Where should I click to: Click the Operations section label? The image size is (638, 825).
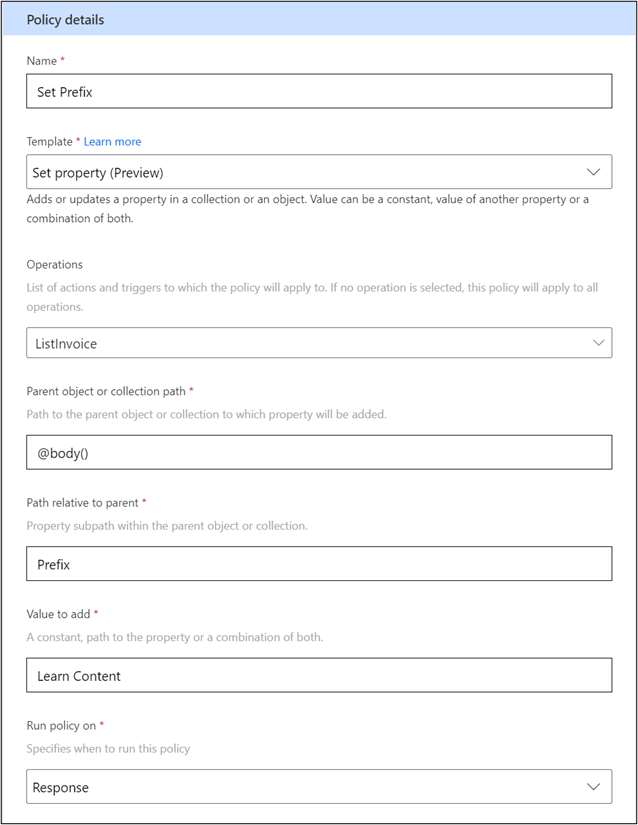(x=55, y=265)
